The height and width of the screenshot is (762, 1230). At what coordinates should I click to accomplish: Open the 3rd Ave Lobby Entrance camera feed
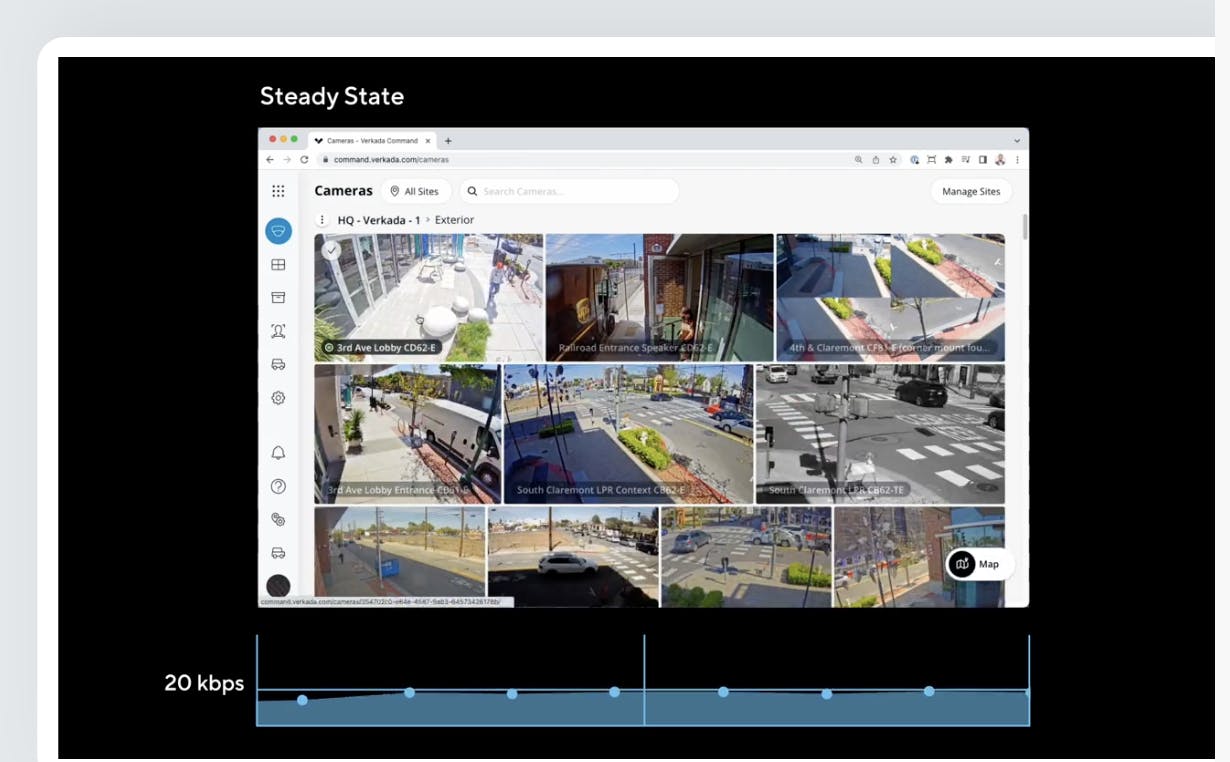point(407,433)
